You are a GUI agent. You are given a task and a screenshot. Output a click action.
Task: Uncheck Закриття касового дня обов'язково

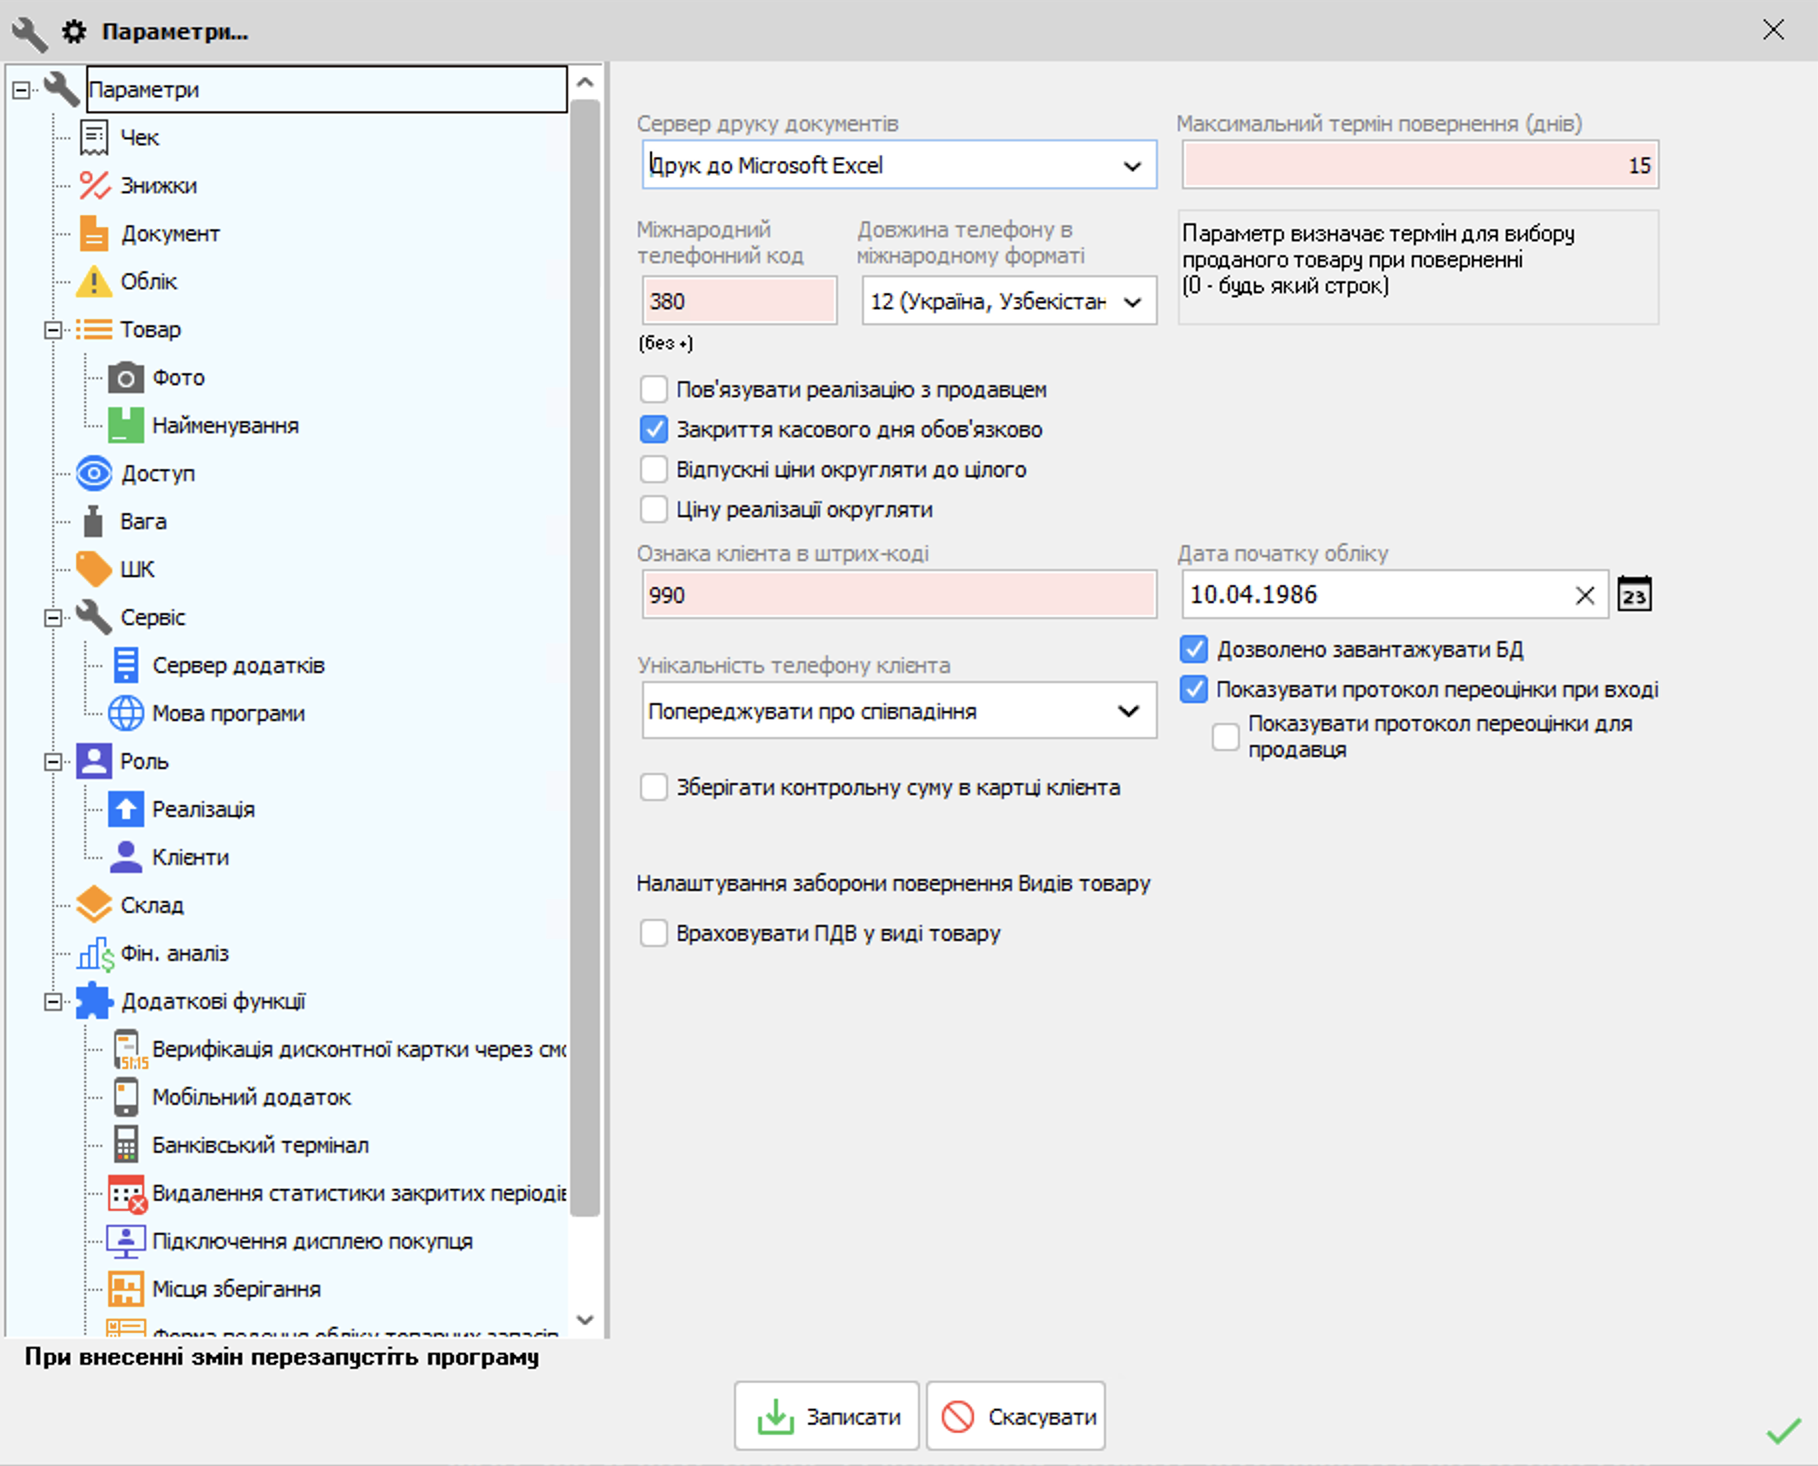[654, 429]
